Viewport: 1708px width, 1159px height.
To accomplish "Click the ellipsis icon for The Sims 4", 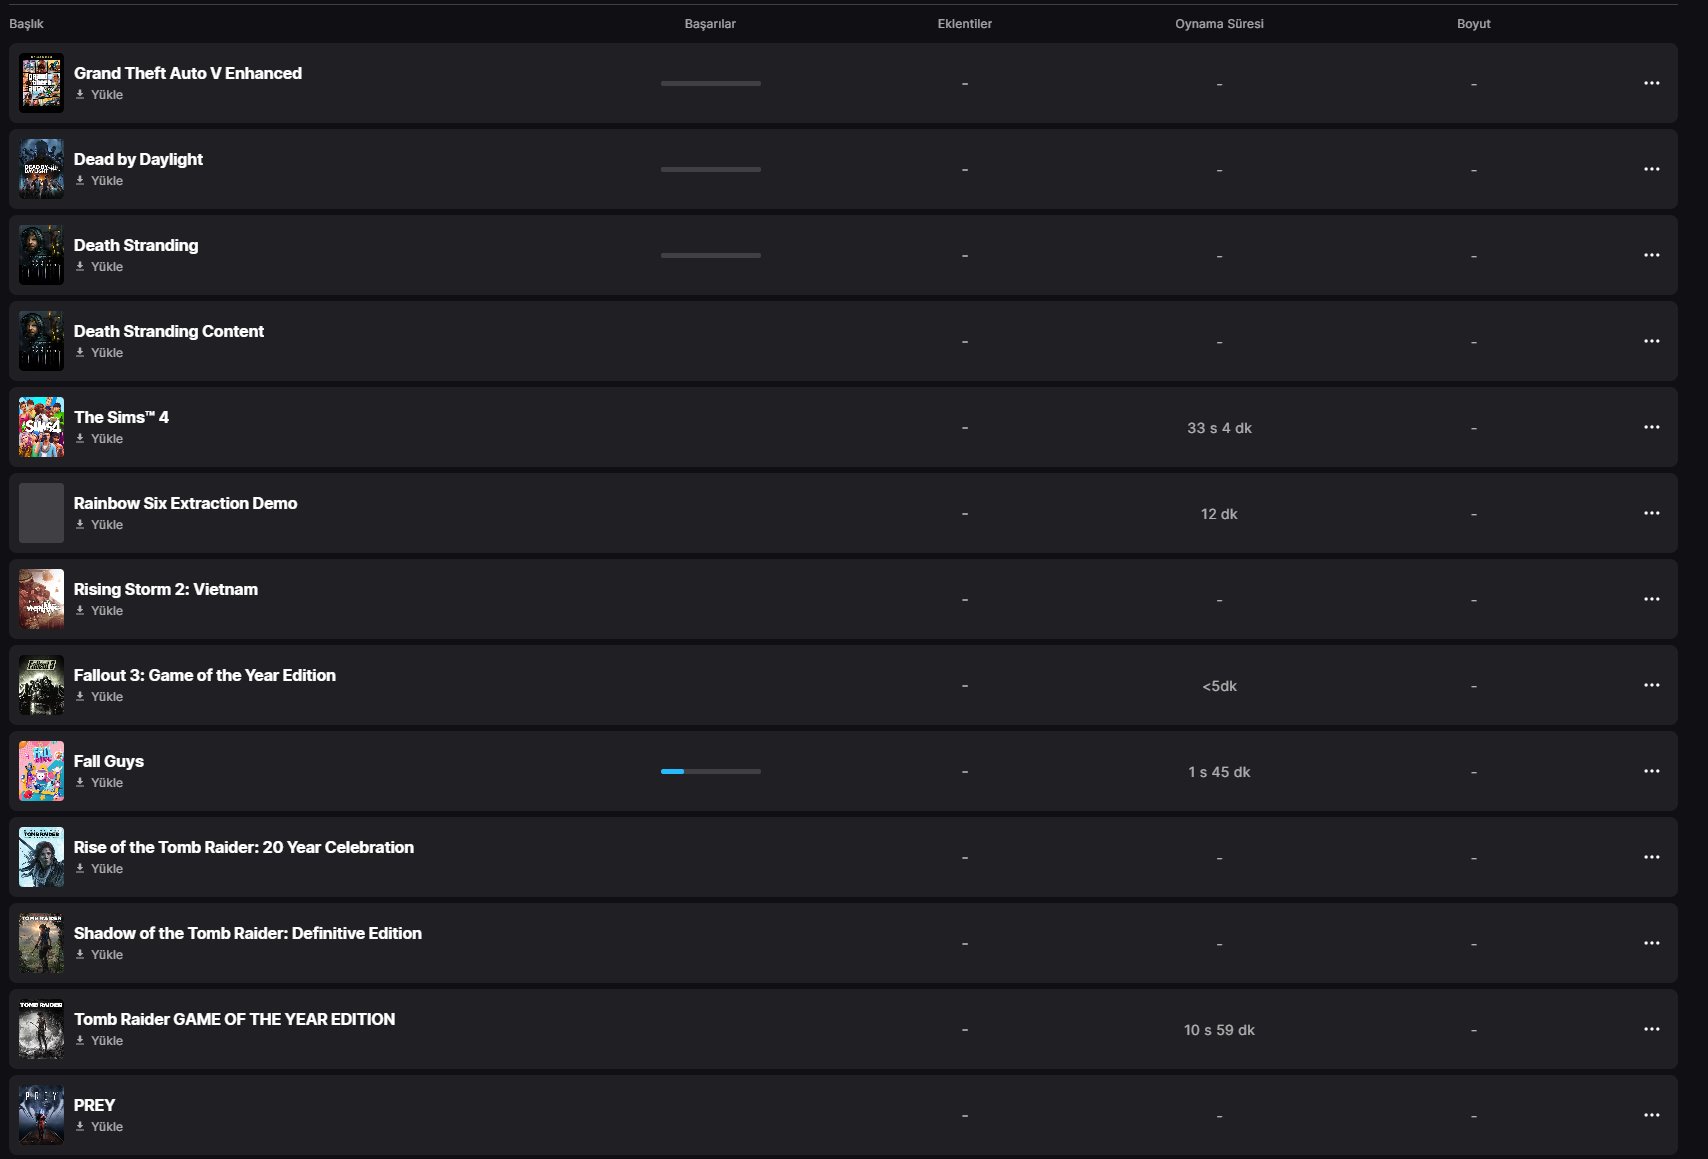I will click(1651, 427).
